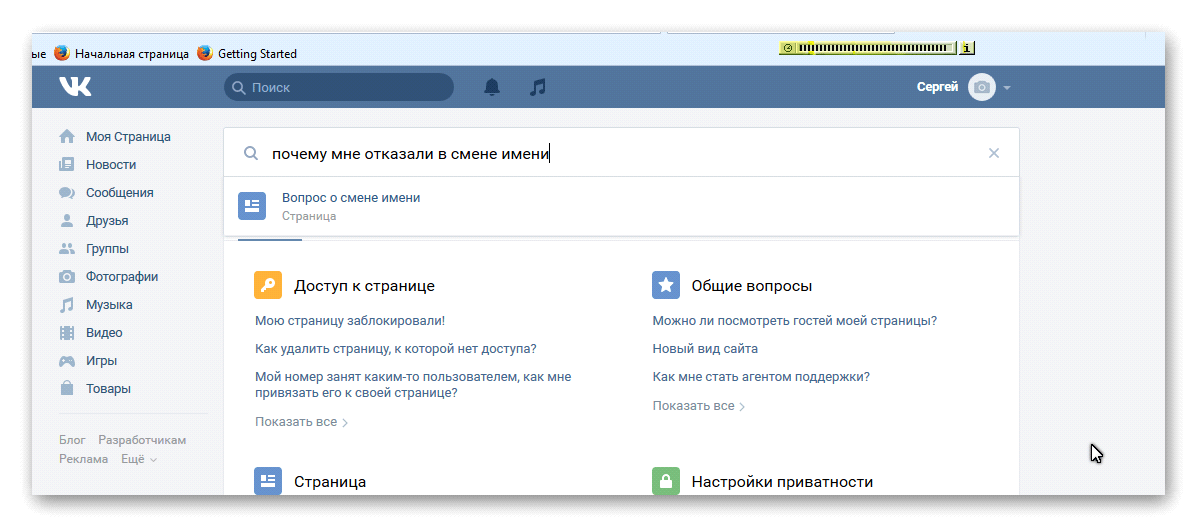Click the star icon for Общие вопросы

666,285
